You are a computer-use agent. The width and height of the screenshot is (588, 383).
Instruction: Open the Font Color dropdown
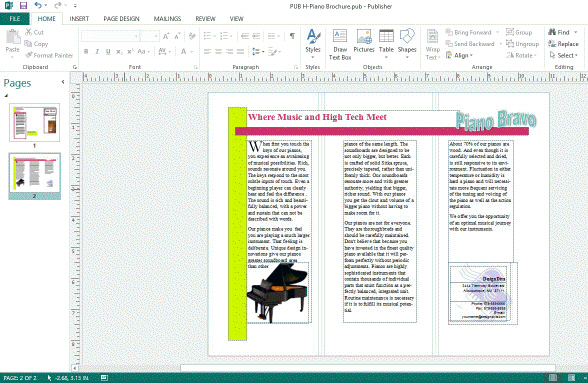tap(186, 51)
